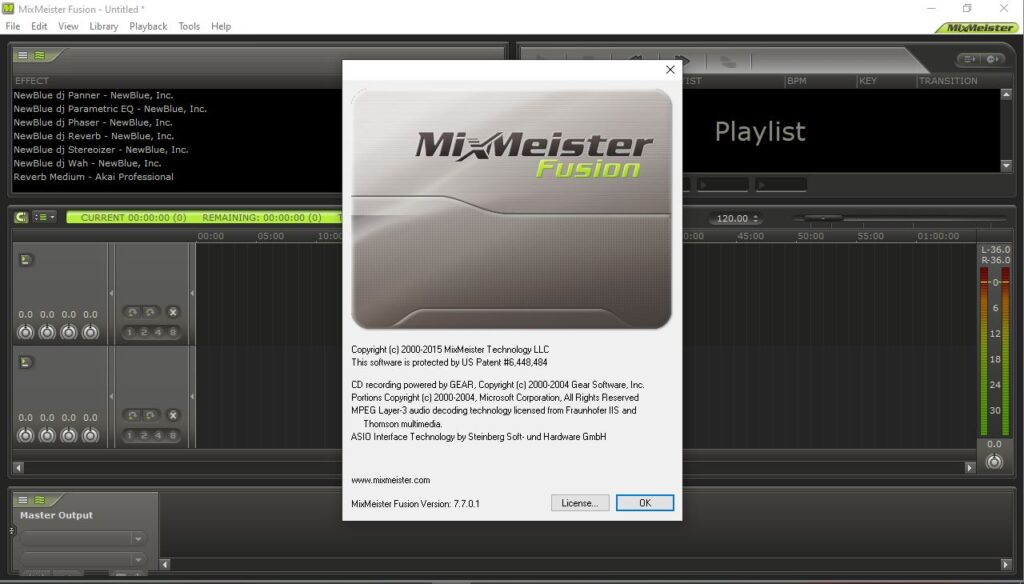The image size is (1024, 584).
Task: Toggle beat length 2 on second track
Action: tap(144, 436)
